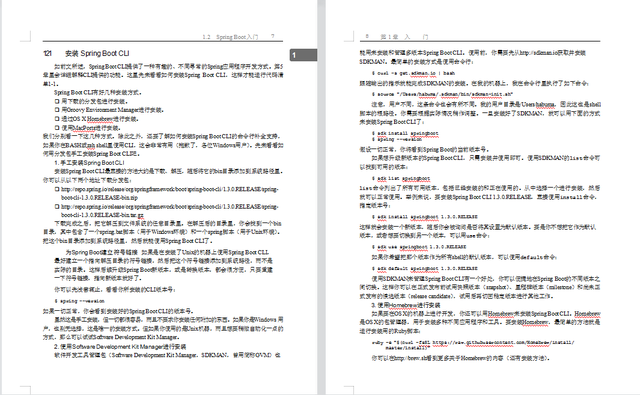This screenshot has width=640, height=395.
Task: Click the code line "$ curl -s get.sdkman.io | bash"
Action: pos(413,73)
